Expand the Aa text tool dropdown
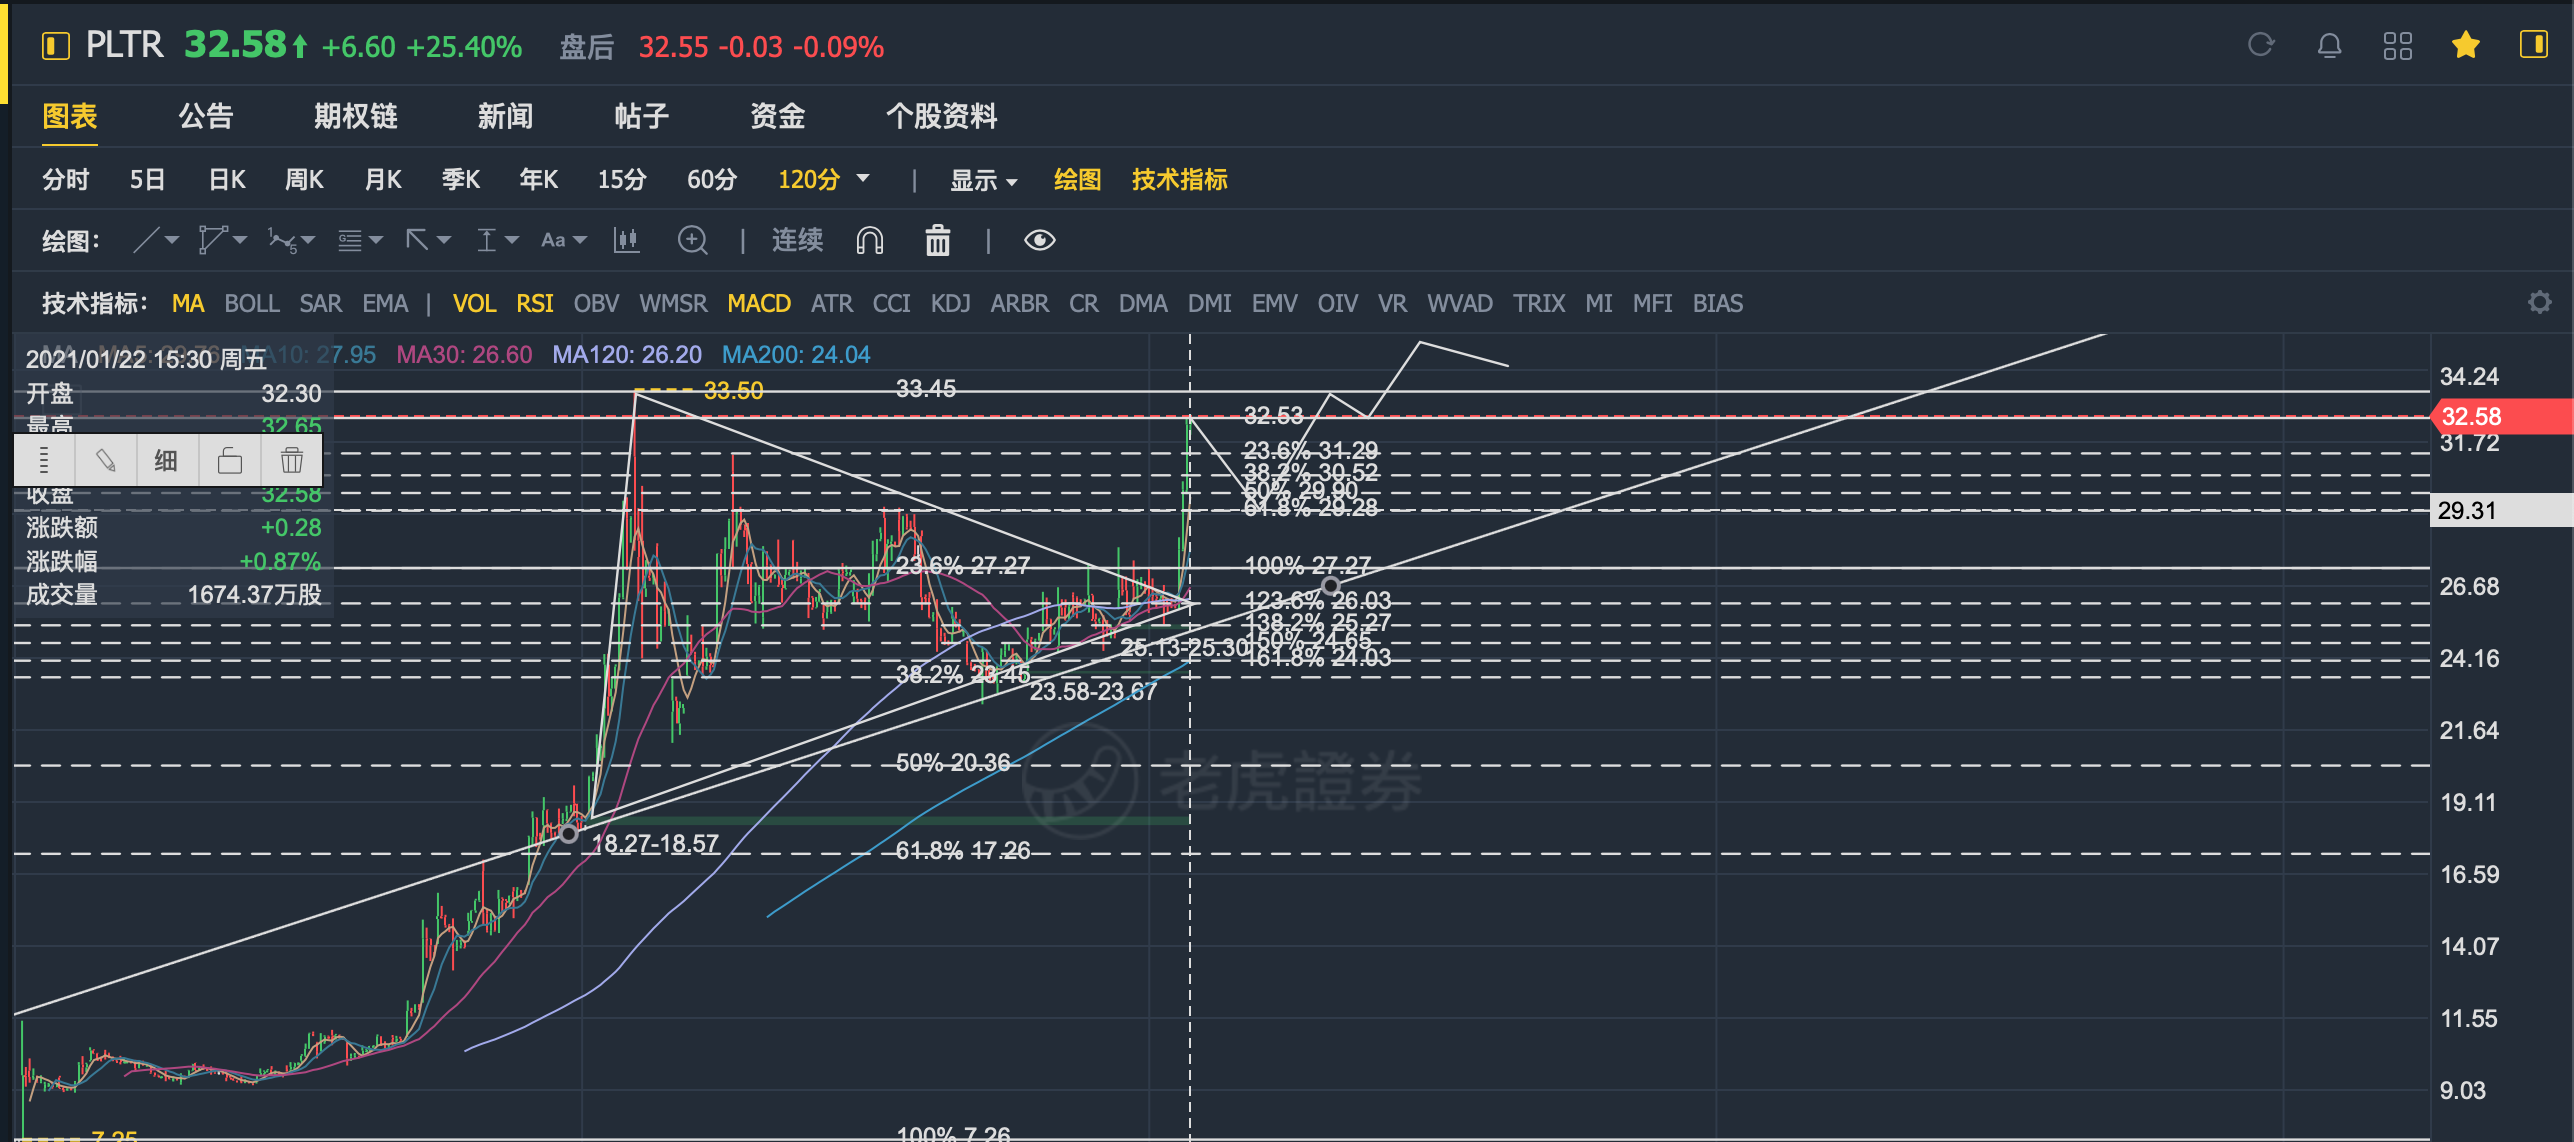Viewport: 2574px width, 1142px height. (579, 241)
